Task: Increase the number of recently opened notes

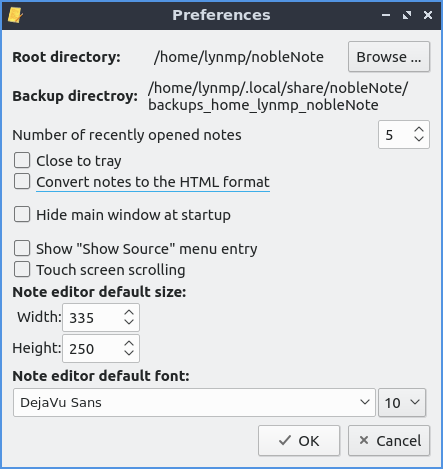Action: [419, 130]
